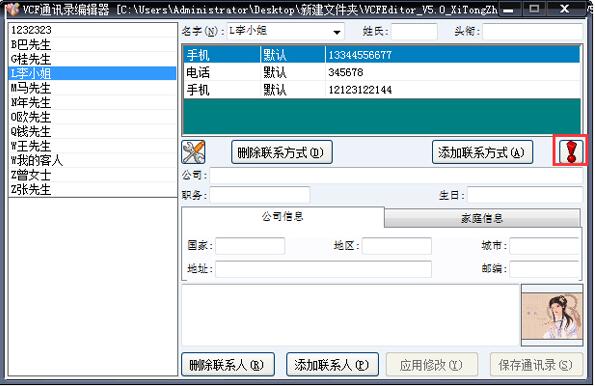Click the VCF editor title bar icon
Viewport: 595px width, 386px height.
[12, 9]
